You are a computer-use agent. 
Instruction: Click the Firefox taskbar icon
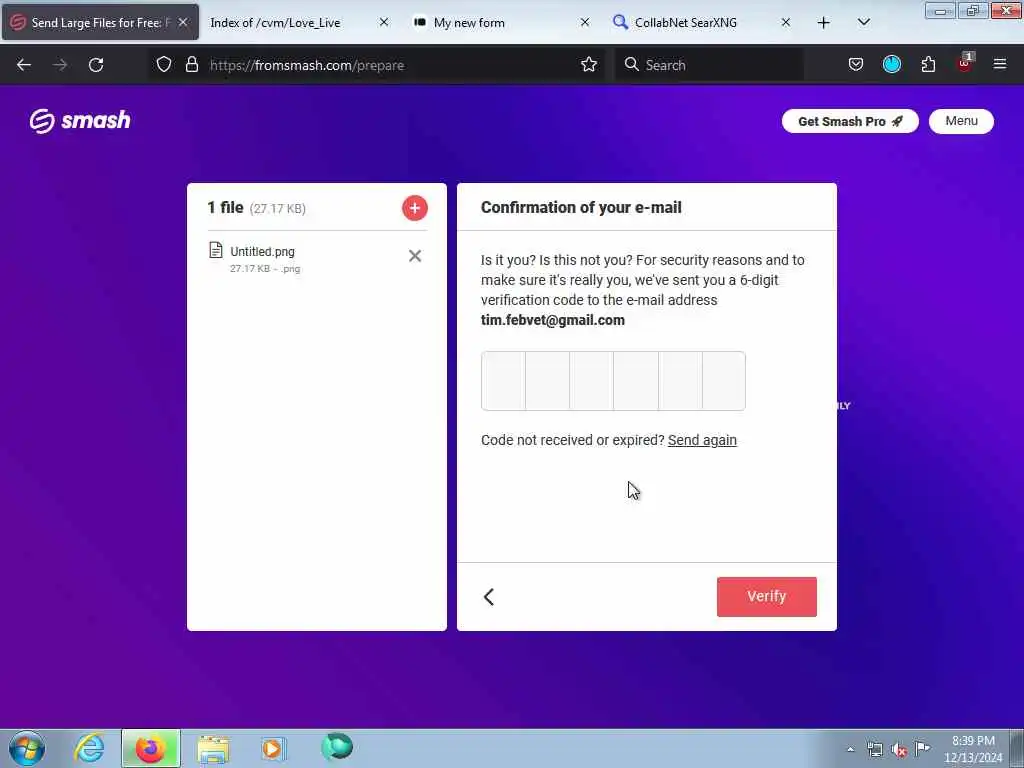[x=151, y=748]
